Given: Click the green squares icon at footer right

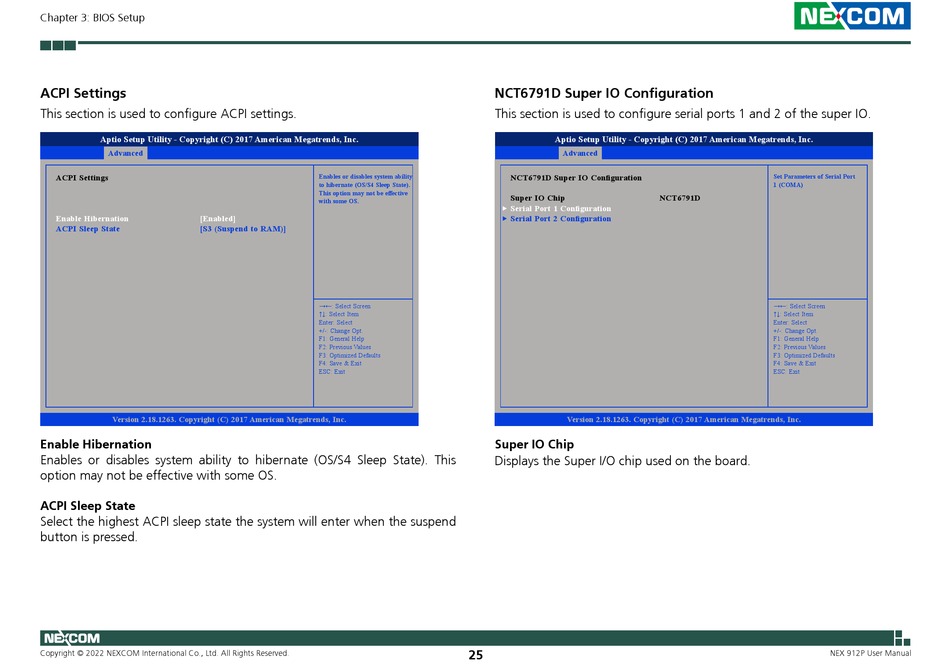Looking at the screenshot, I should (x=902, y=638).
